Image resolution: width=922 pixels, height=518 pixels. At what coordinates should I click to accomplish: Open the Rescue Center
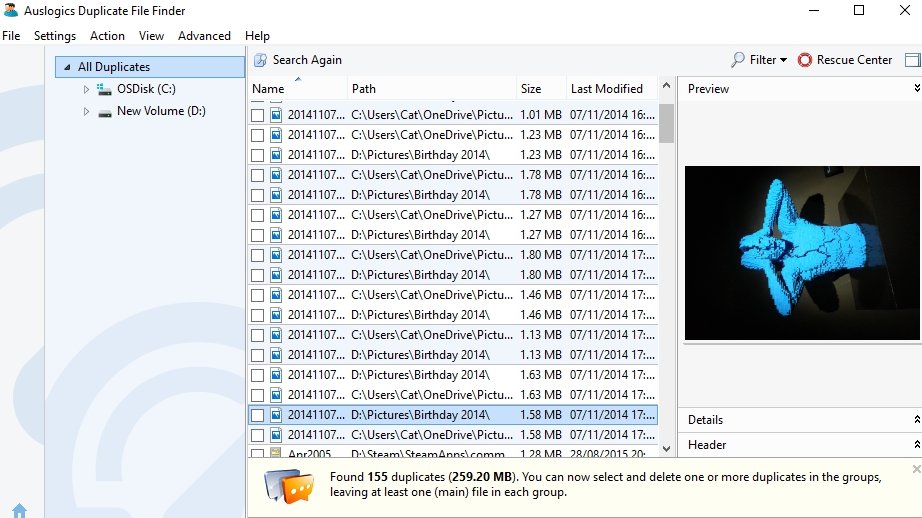[845, 60]
